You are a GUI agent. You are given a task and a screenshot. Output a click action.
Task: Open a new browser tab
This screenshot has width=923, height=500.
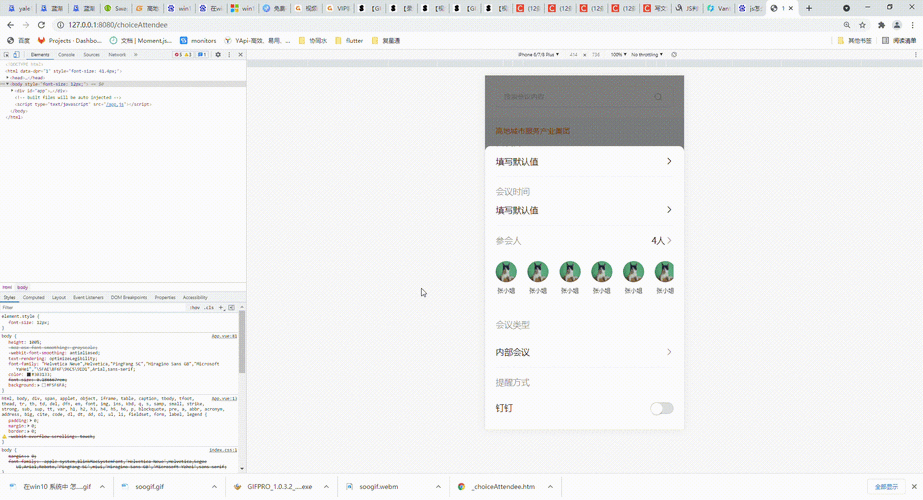pyautogui.click(x=809, y=8)
